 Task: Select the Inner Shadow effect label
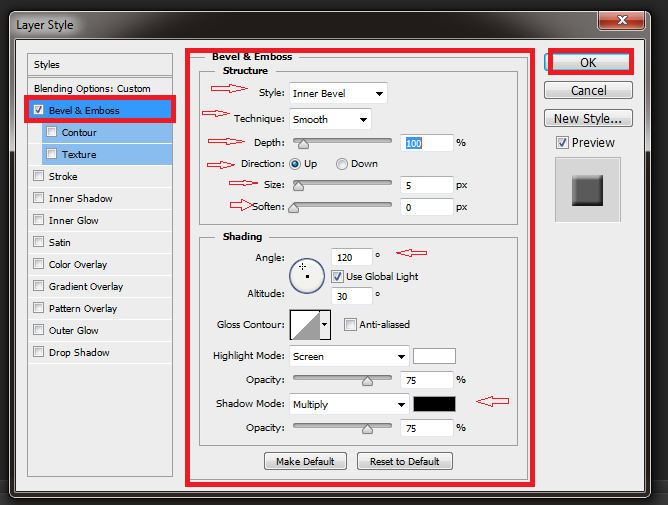(x=81, y=199)
